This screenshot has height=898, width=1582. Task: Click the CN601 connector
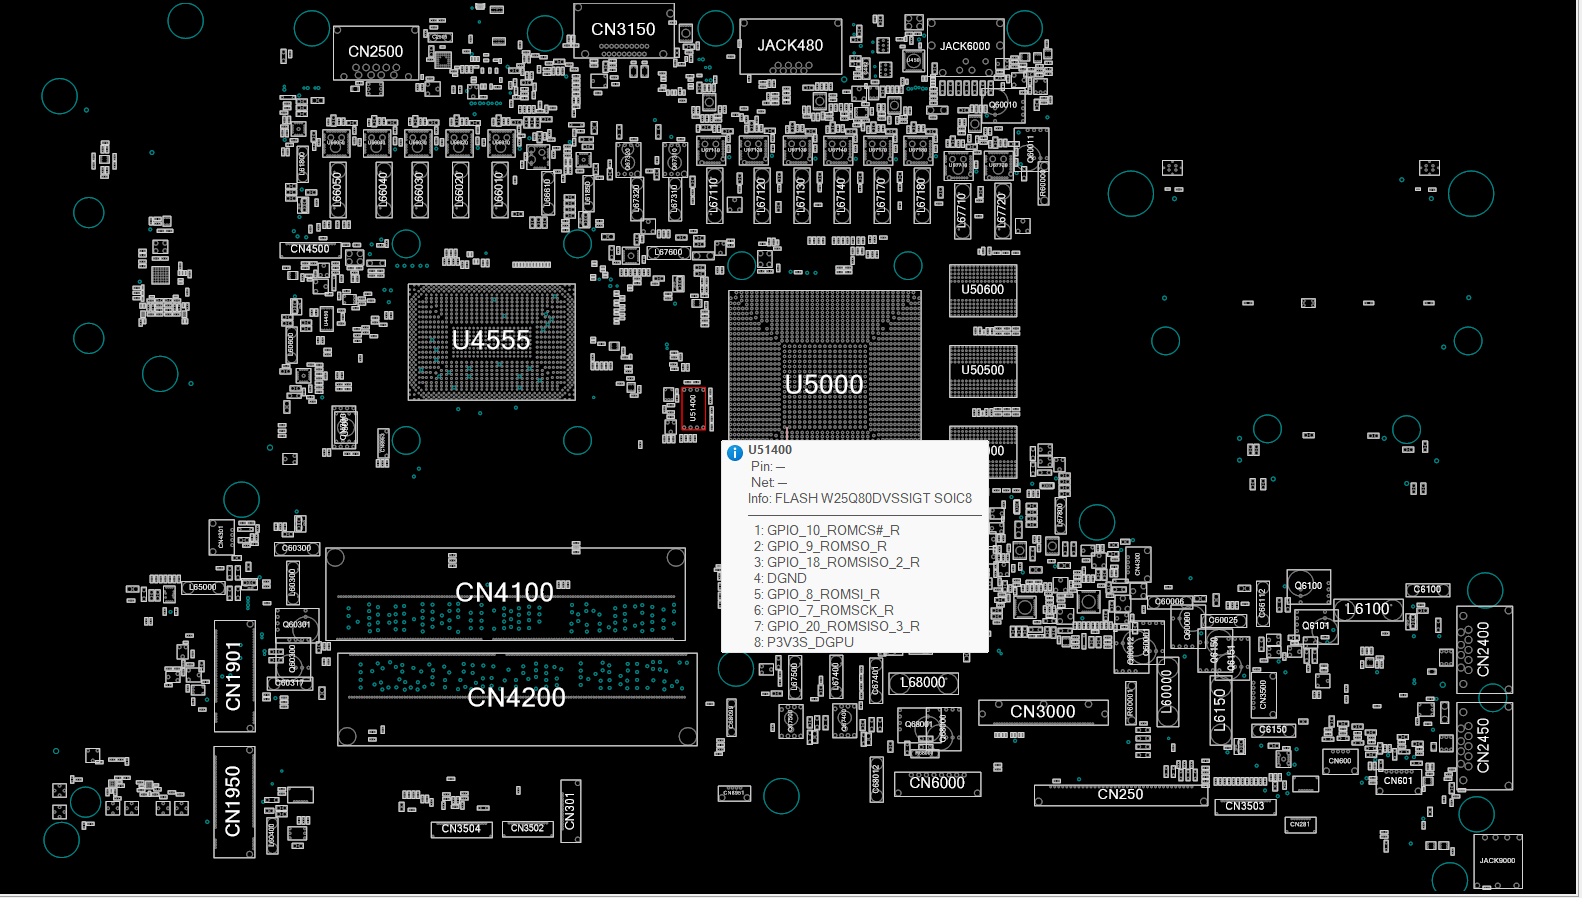pyautogui.click(x=1399, y=781)
